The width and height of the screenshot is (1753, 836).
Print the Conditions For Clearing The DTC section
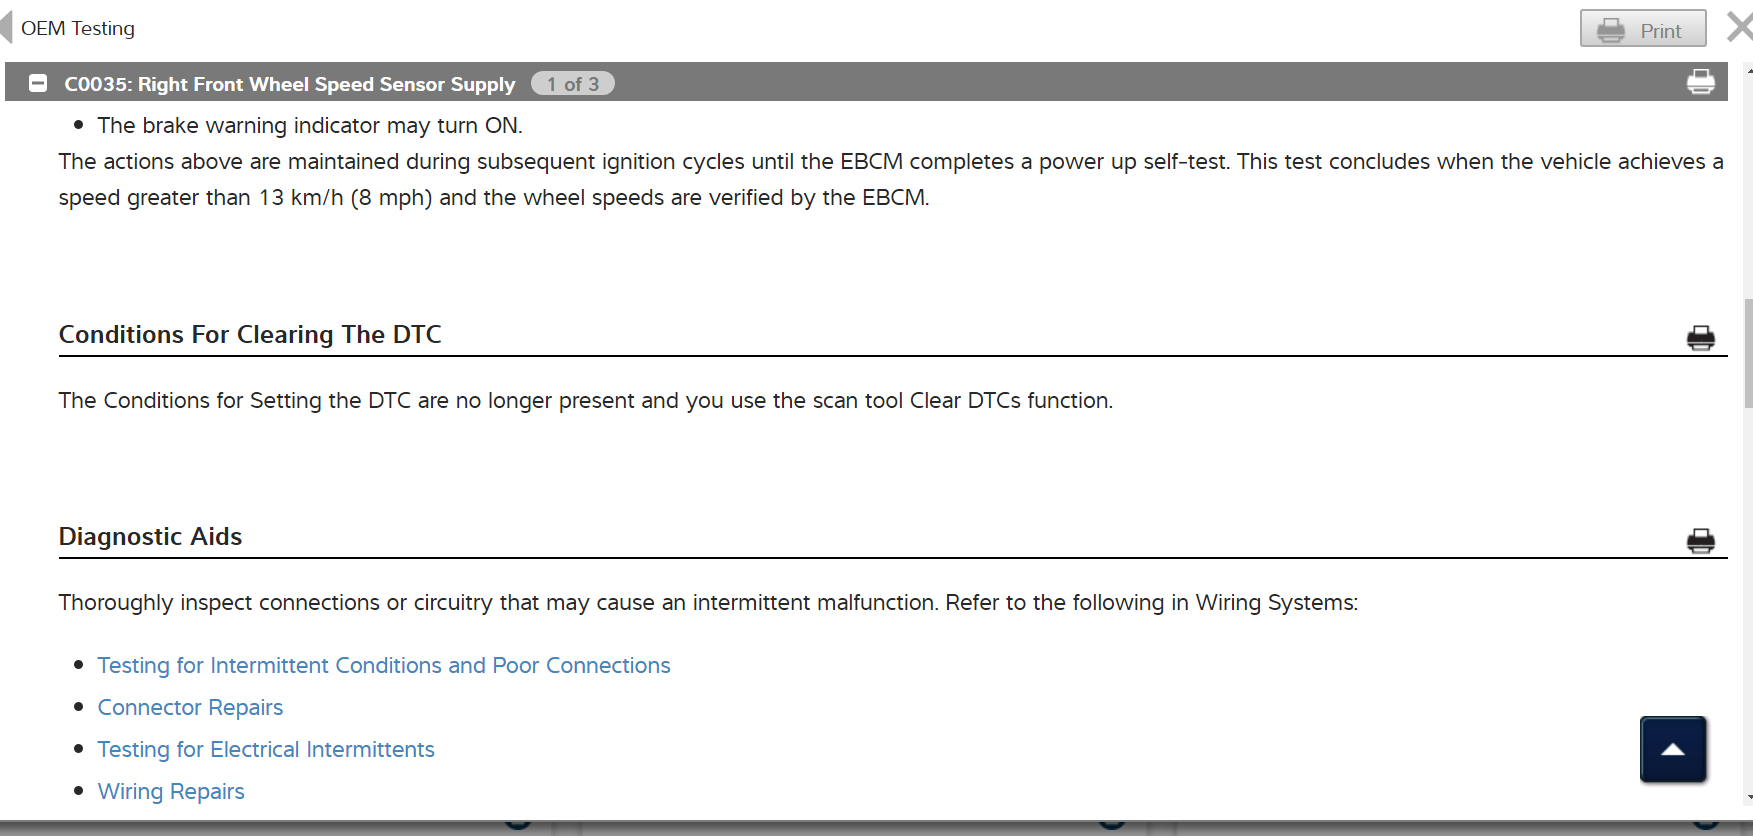1700,338
